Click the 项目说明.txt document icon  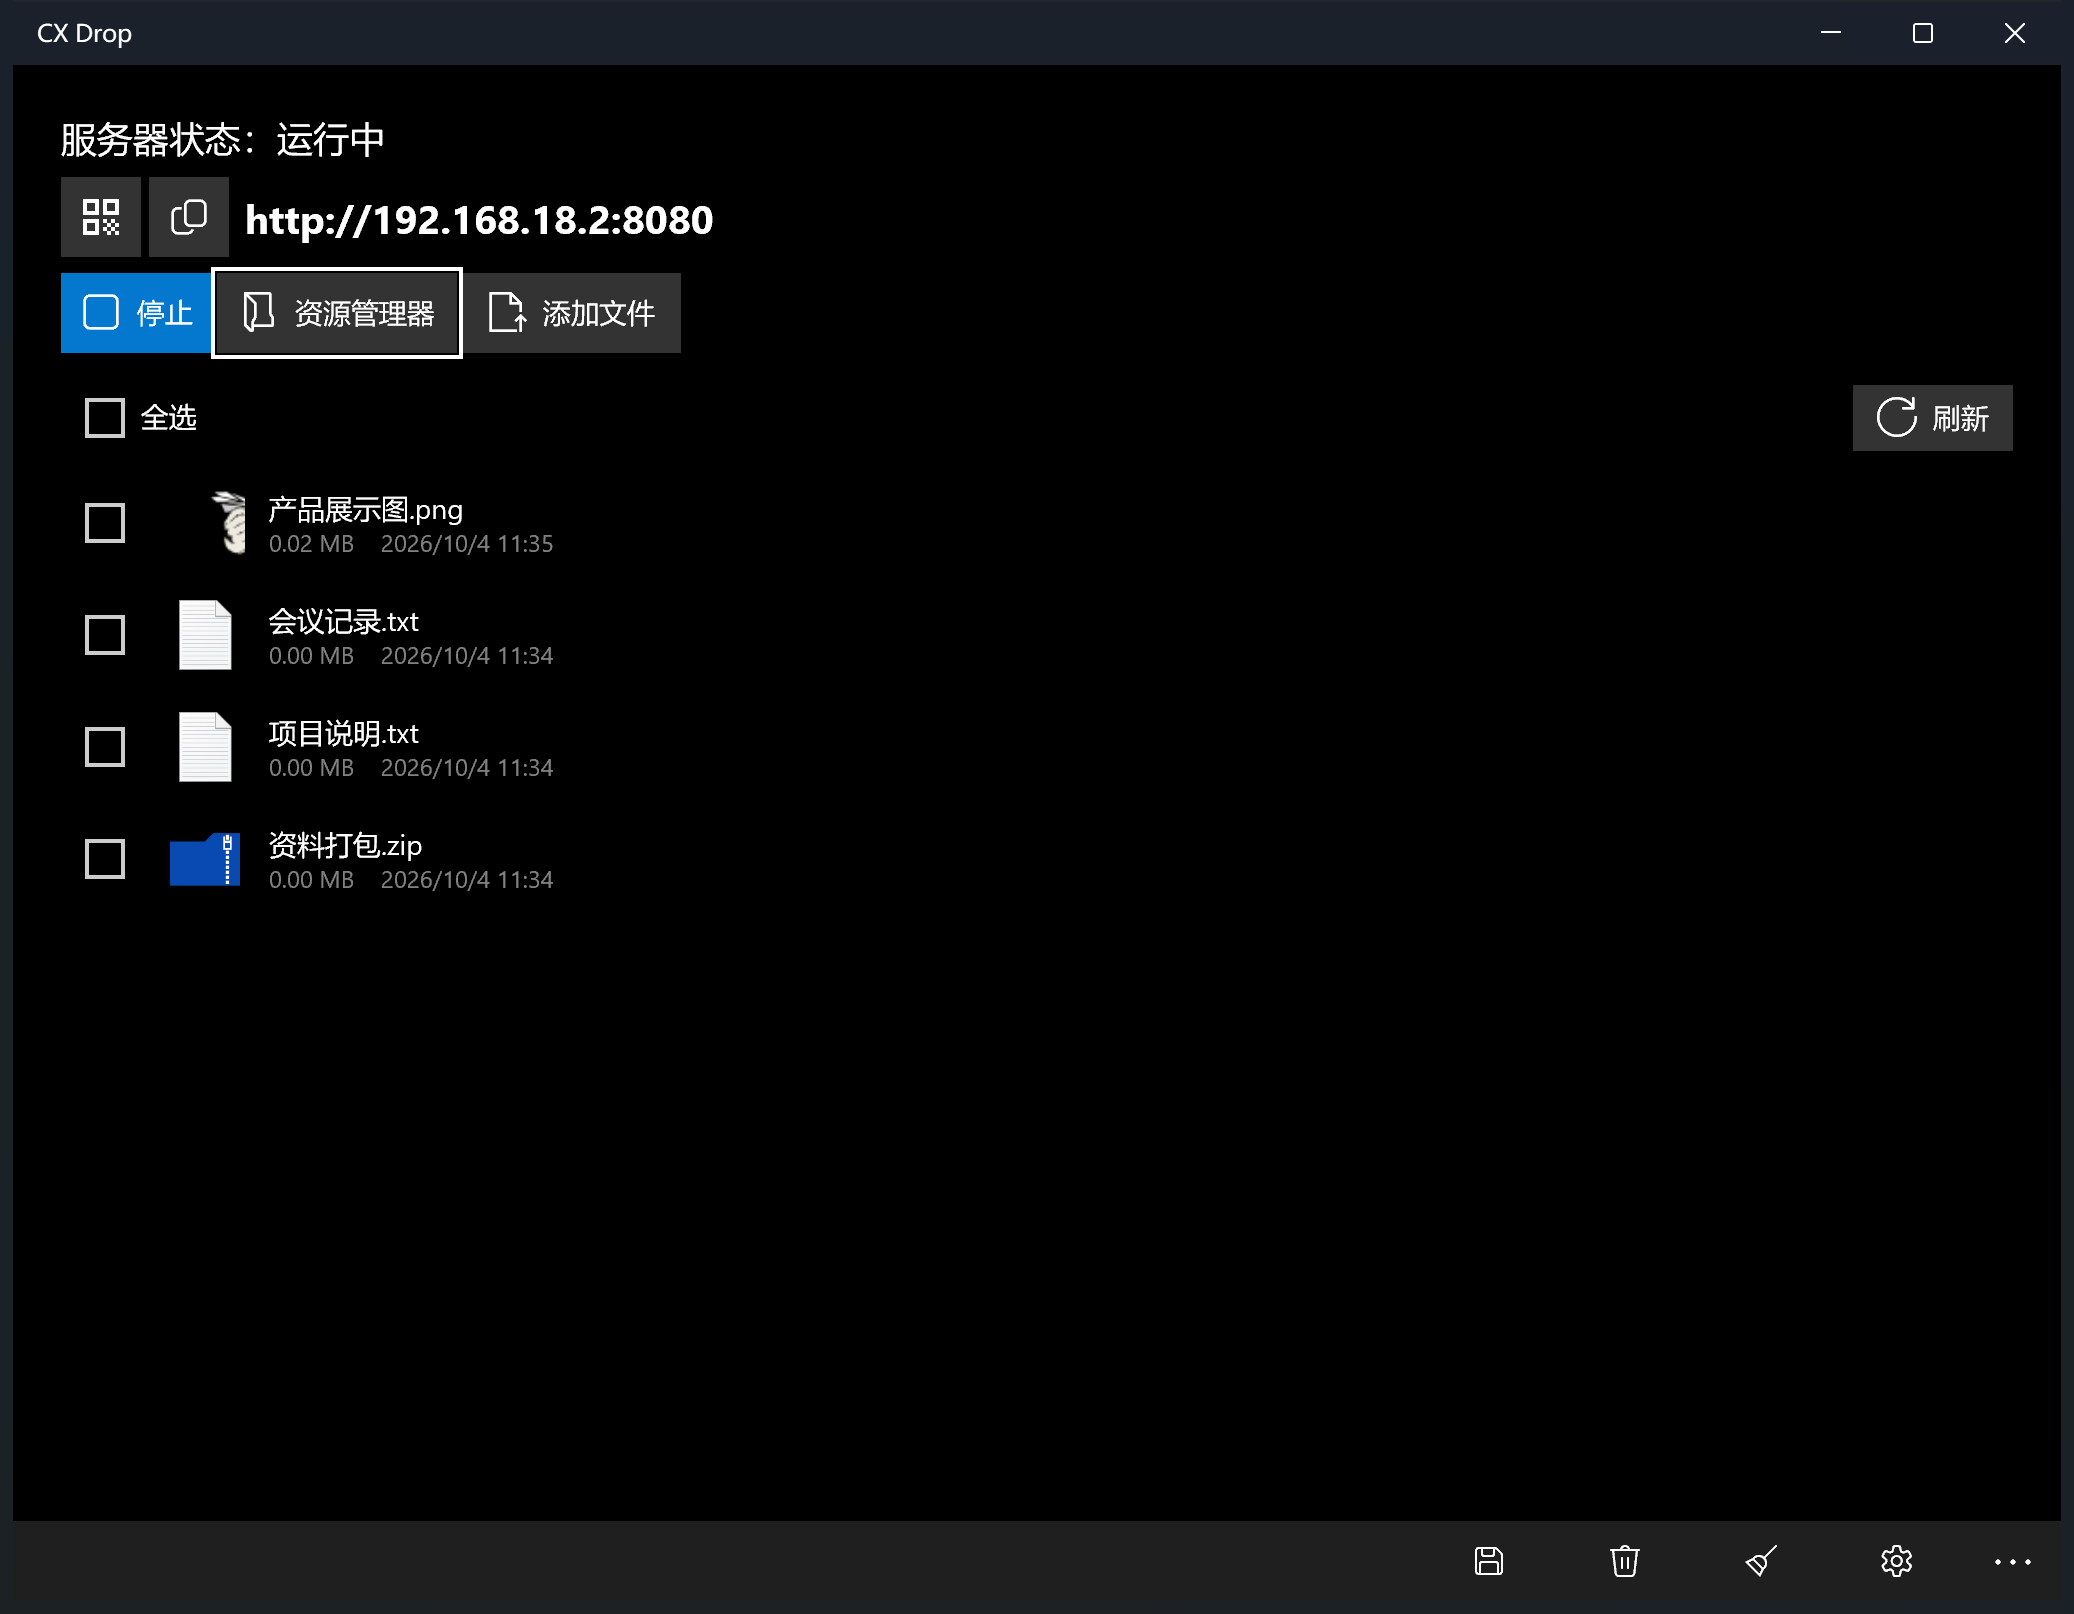pos(205,747)
